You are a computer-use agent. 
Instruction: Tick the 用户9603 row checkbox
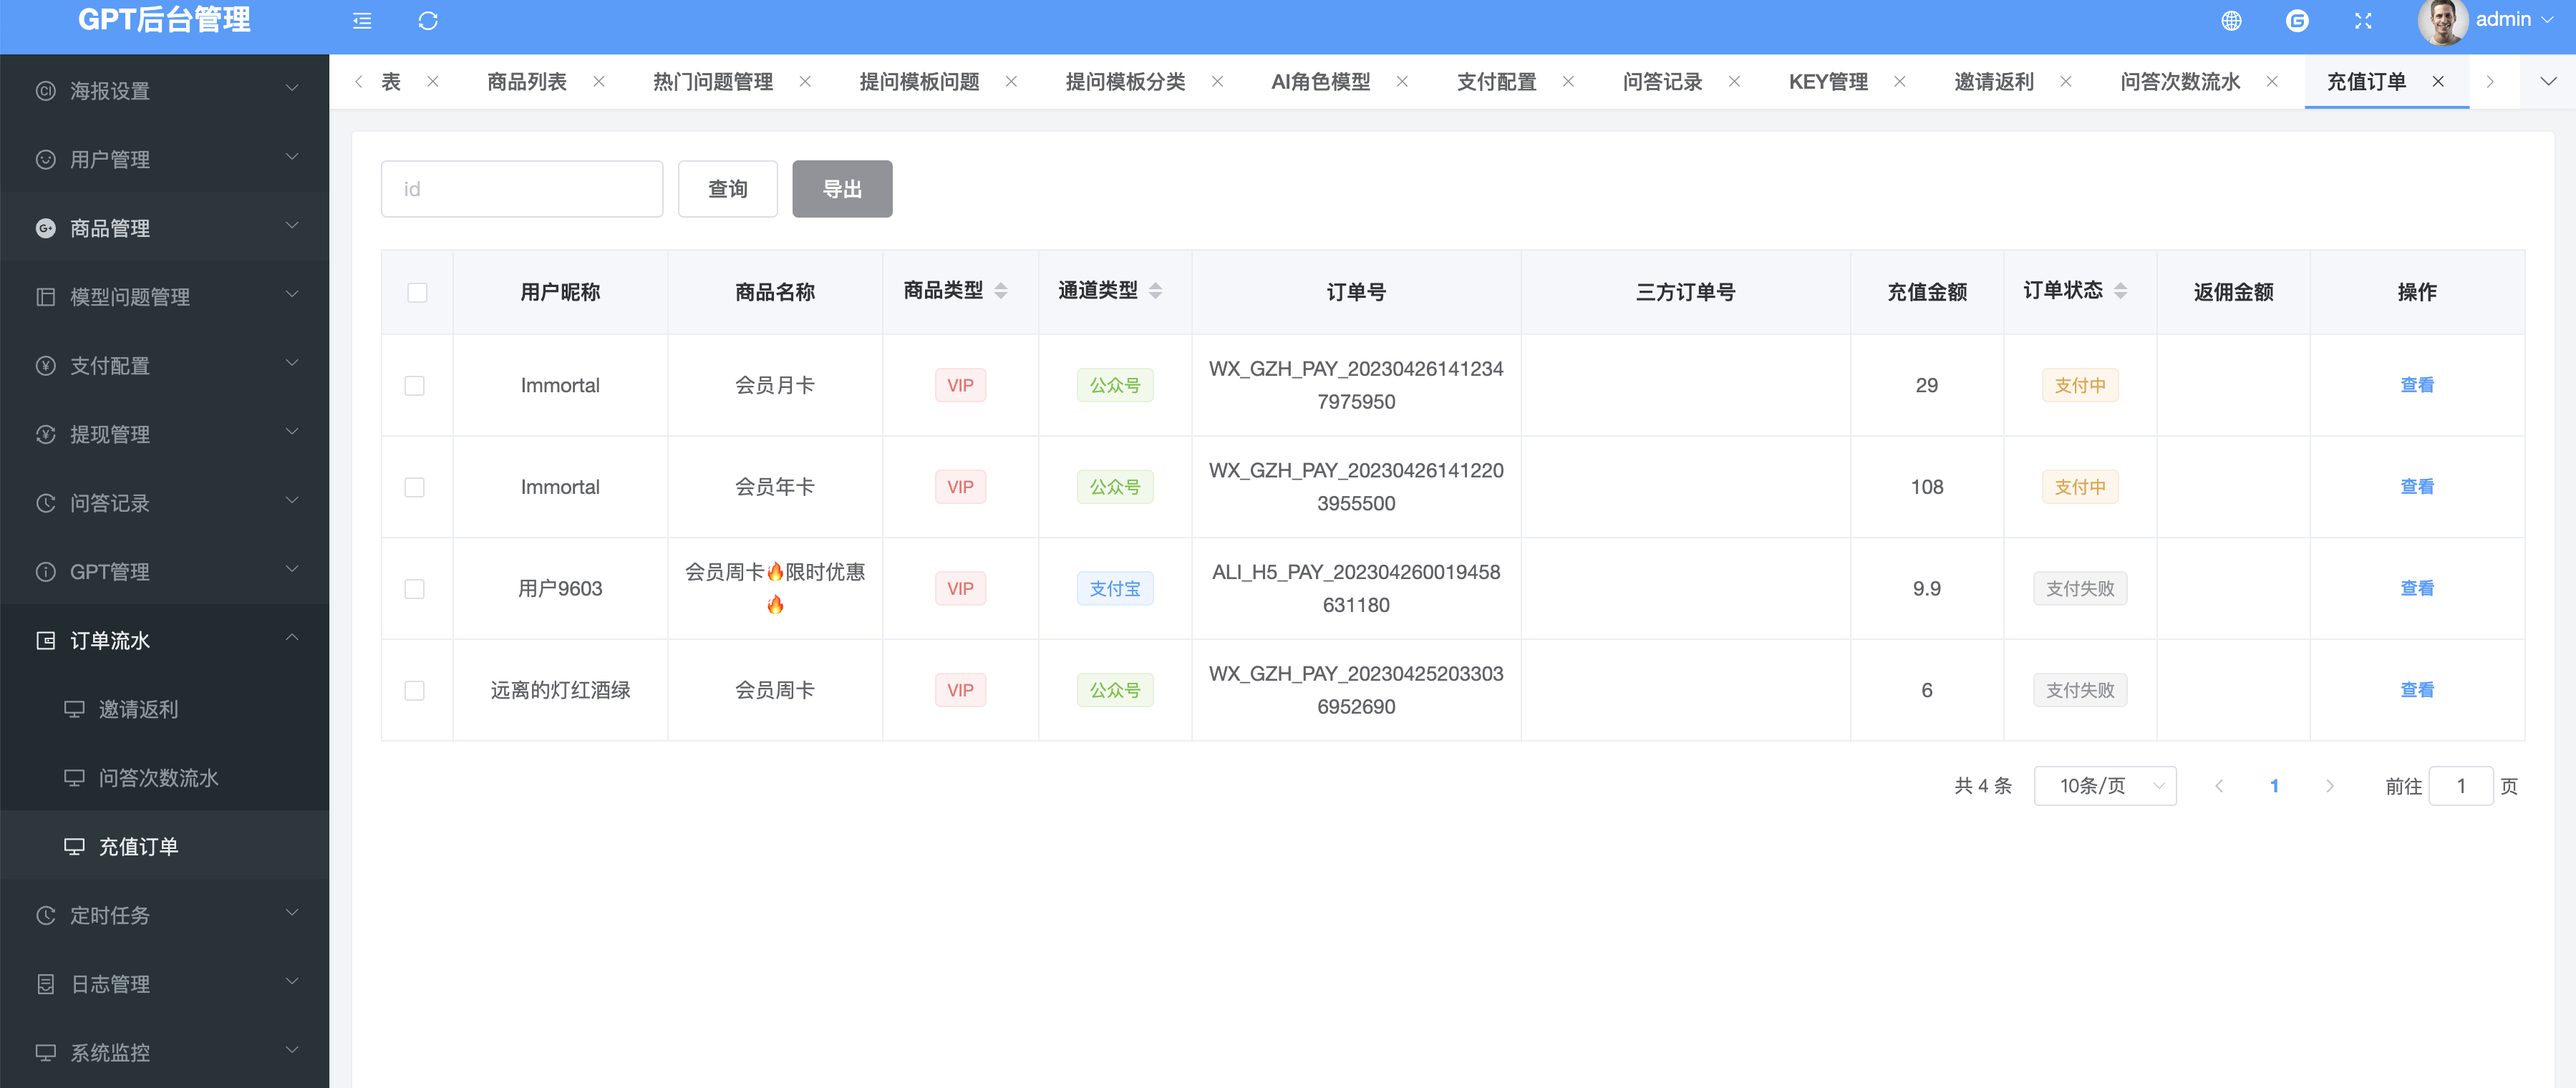pos(414,589)
